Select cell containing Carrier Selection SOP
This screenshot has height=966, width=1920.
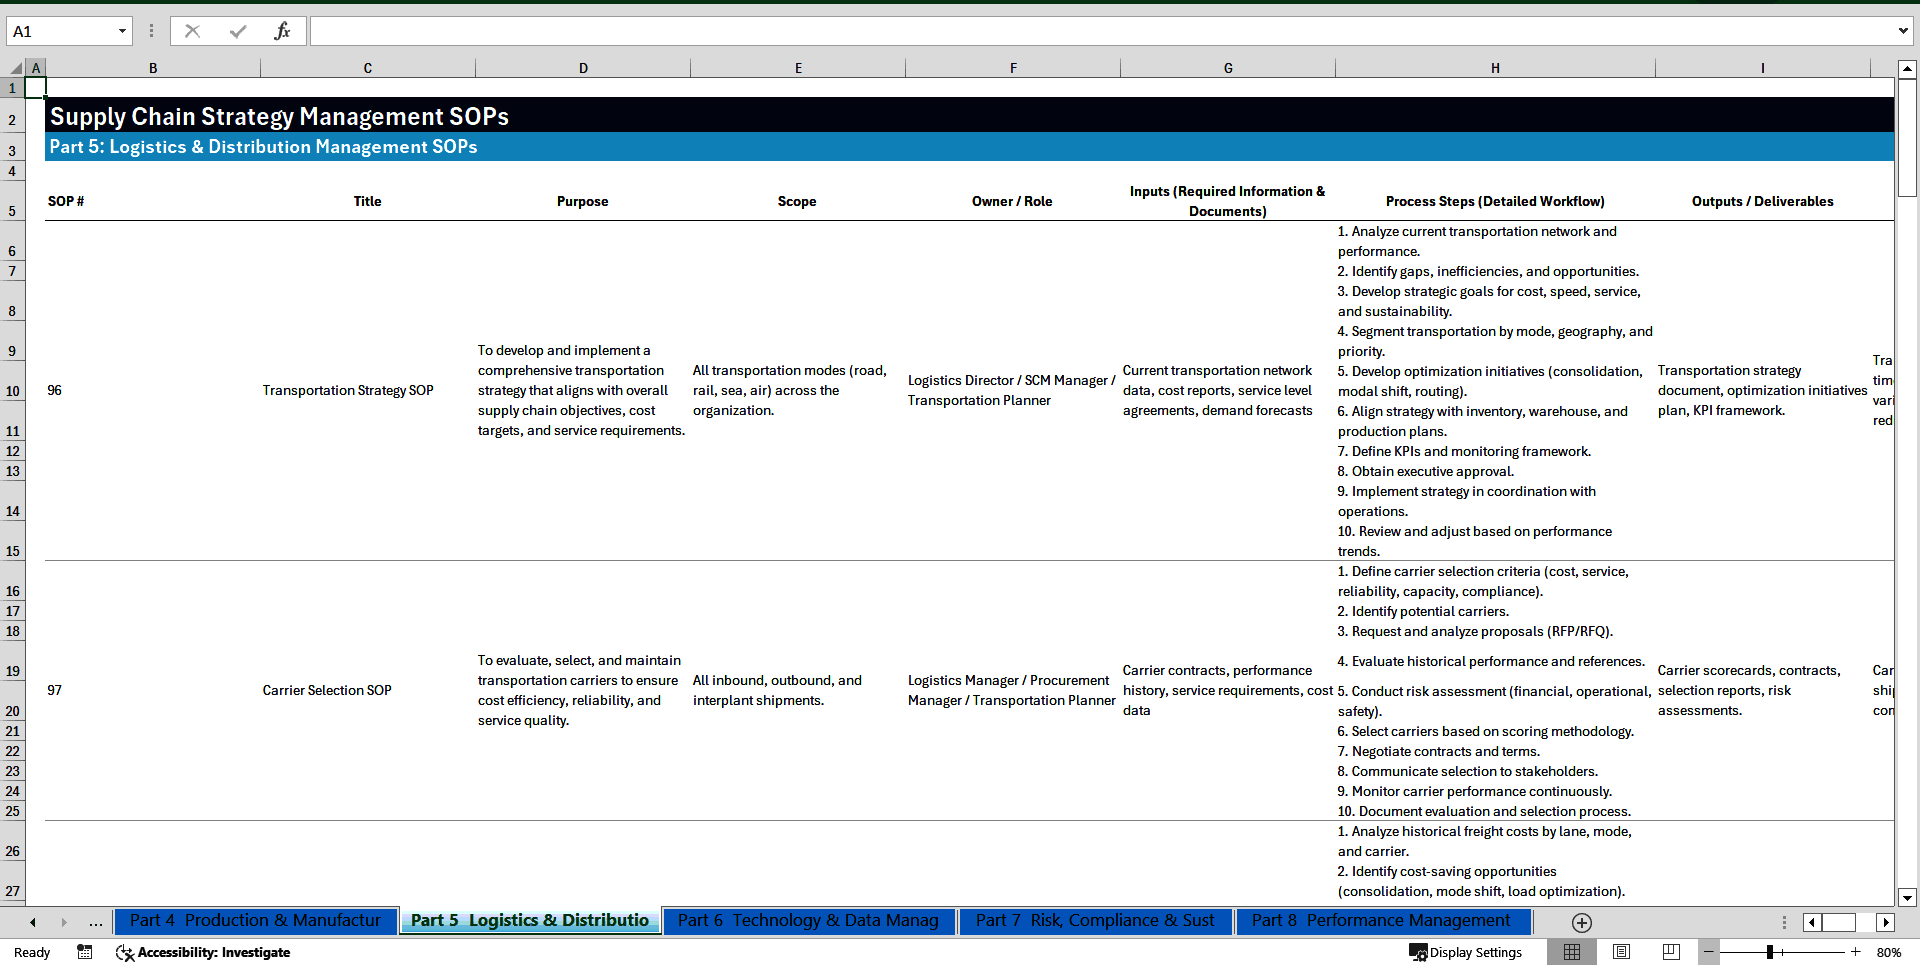[326, 690]
